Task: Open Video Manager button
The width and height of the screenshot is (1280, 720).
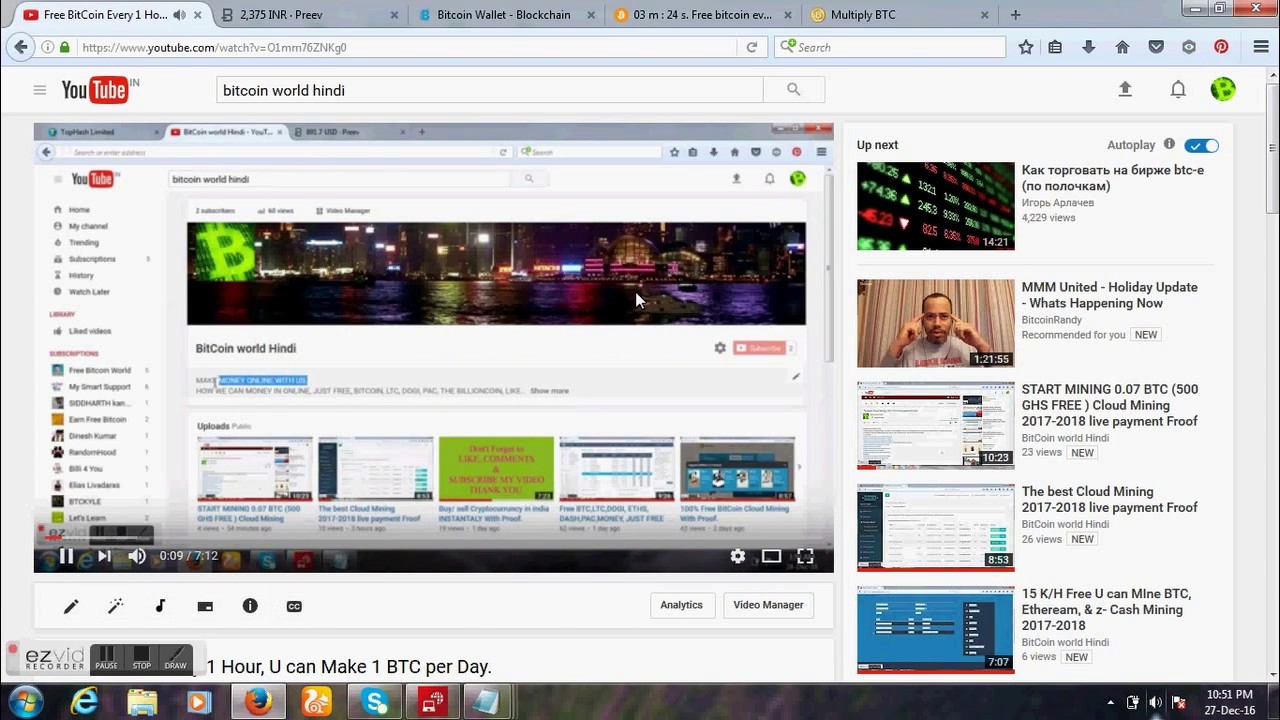Action: click(768, 605)
